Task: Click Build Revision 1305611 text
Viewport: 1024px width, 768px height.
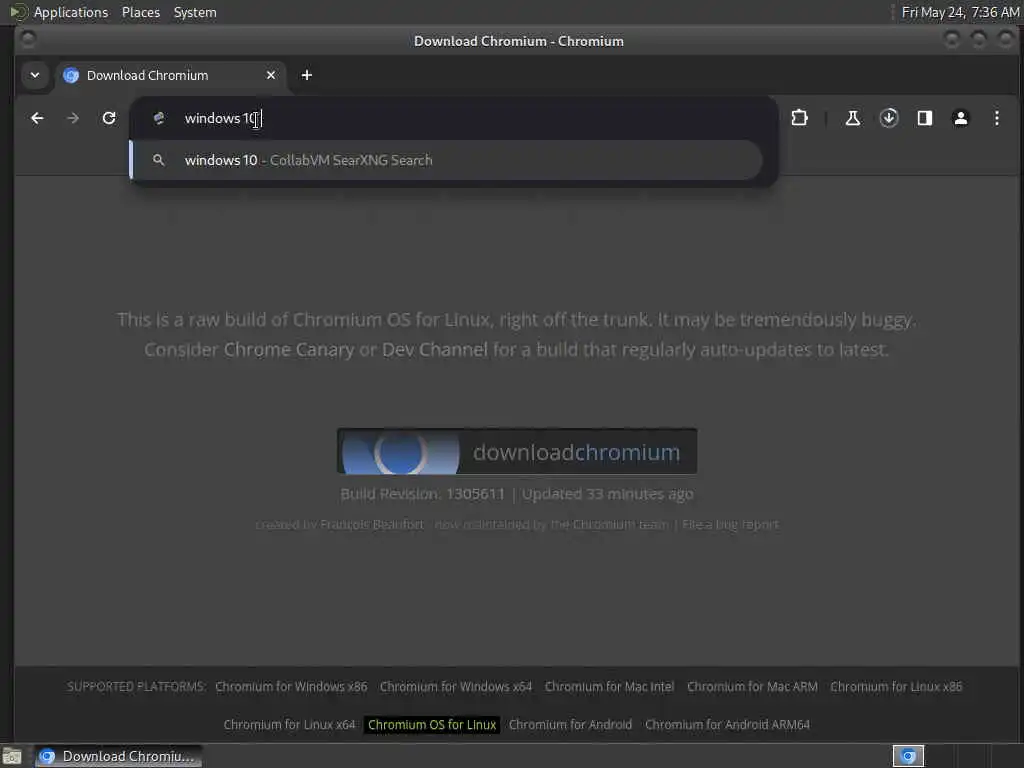Action: (x=423, y=494)
